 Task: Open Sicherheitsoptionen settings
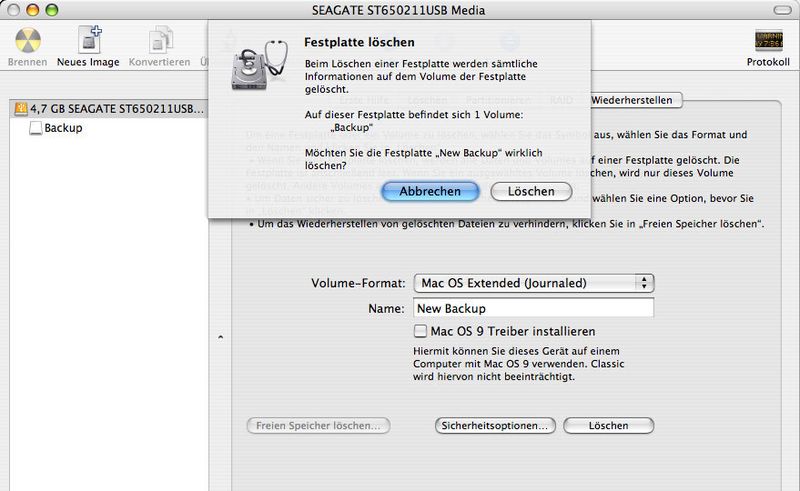coord(495,426)
